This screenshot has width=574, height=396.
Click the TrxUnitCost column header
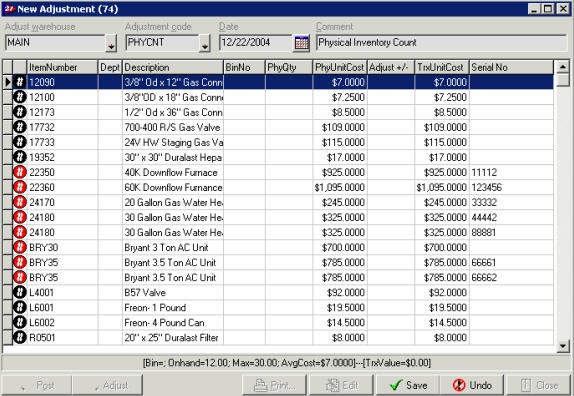click(442, 67)
